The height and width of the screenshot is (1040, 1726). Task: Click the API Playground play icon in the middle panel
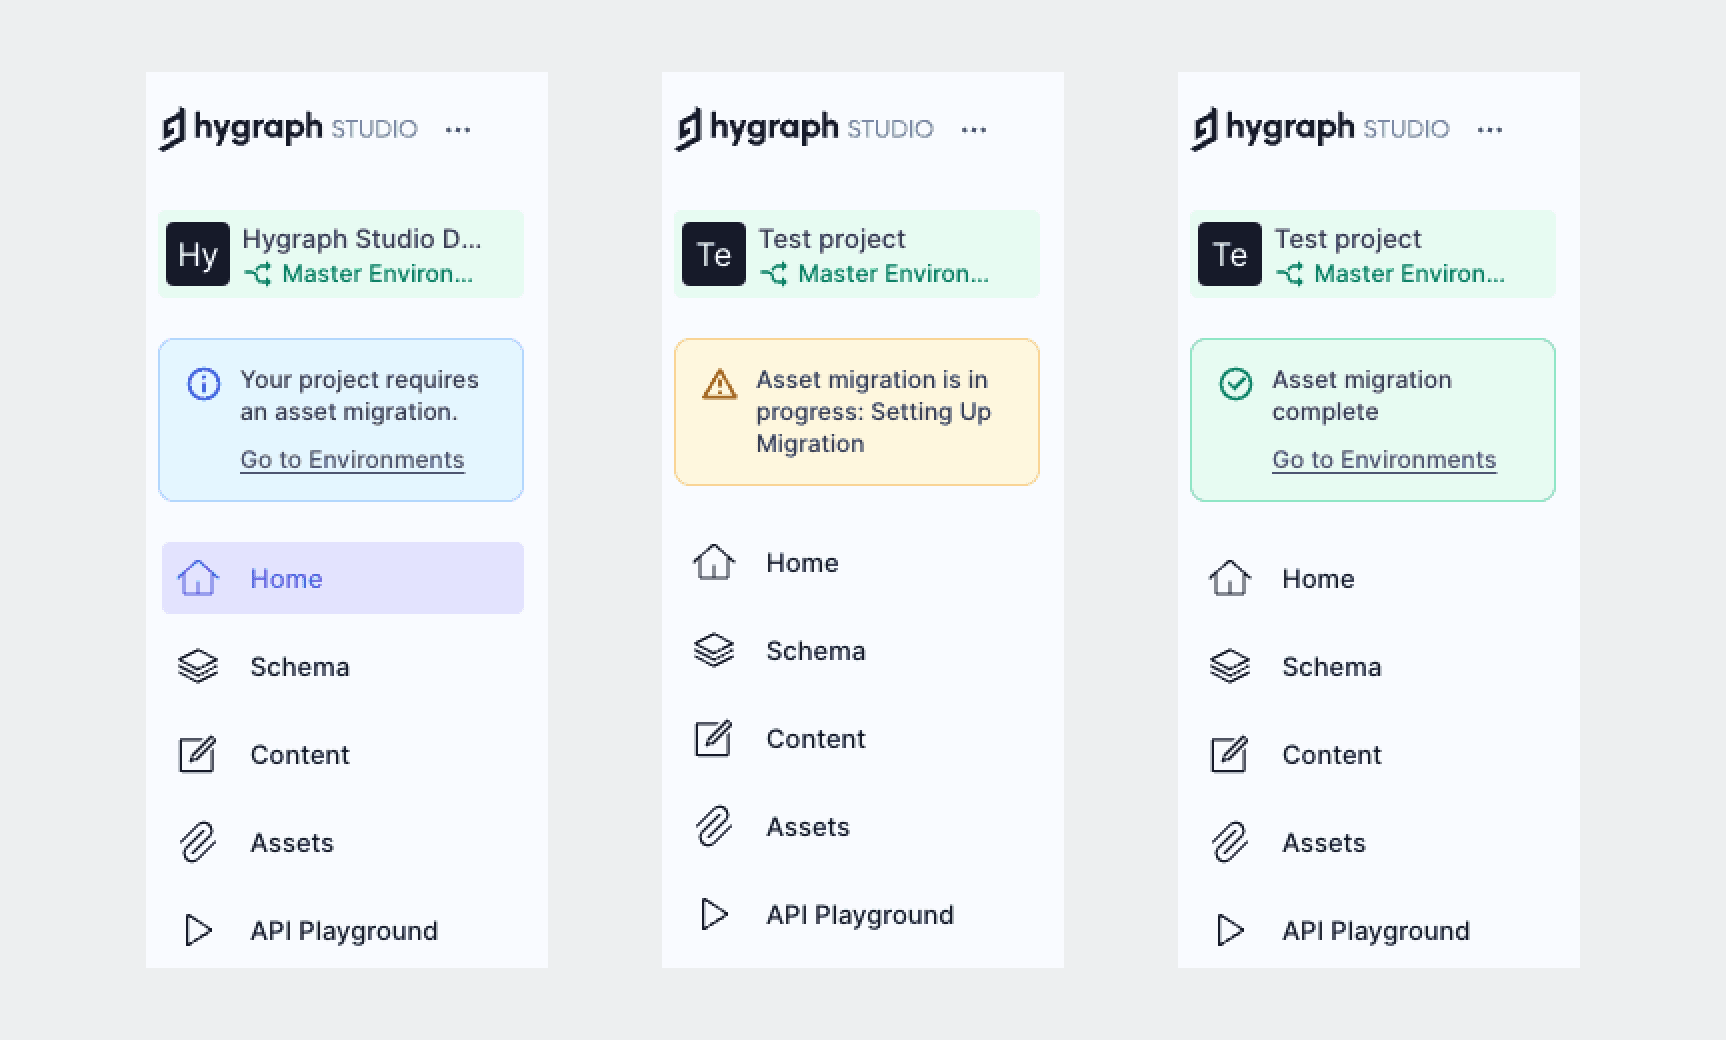click(714, 915)
